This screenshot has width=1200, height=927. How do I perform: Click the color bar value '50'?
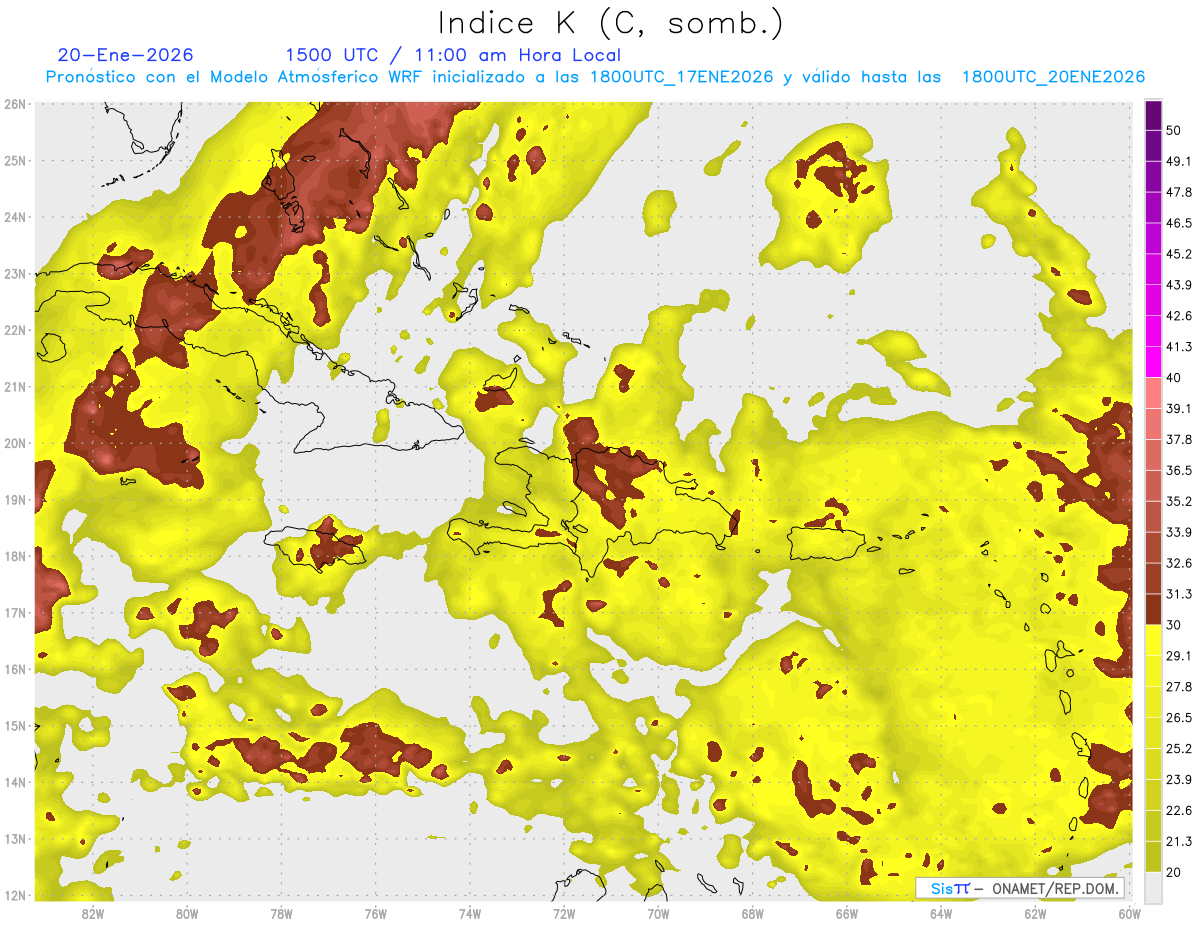point(1175,130)
